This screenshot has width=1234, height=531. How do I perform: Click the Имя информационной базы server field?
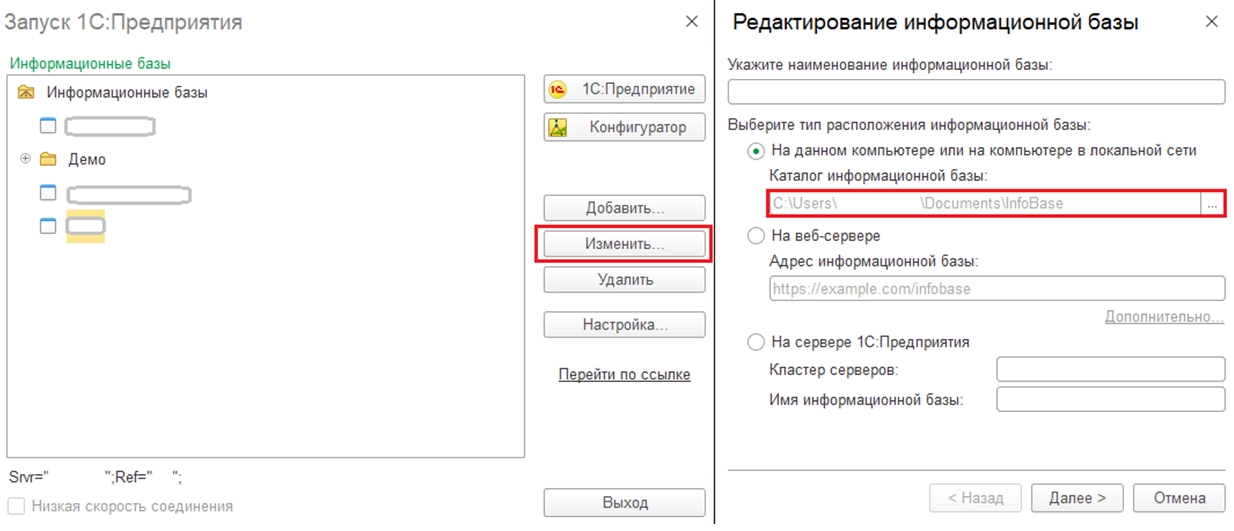tap(1111, 400)
